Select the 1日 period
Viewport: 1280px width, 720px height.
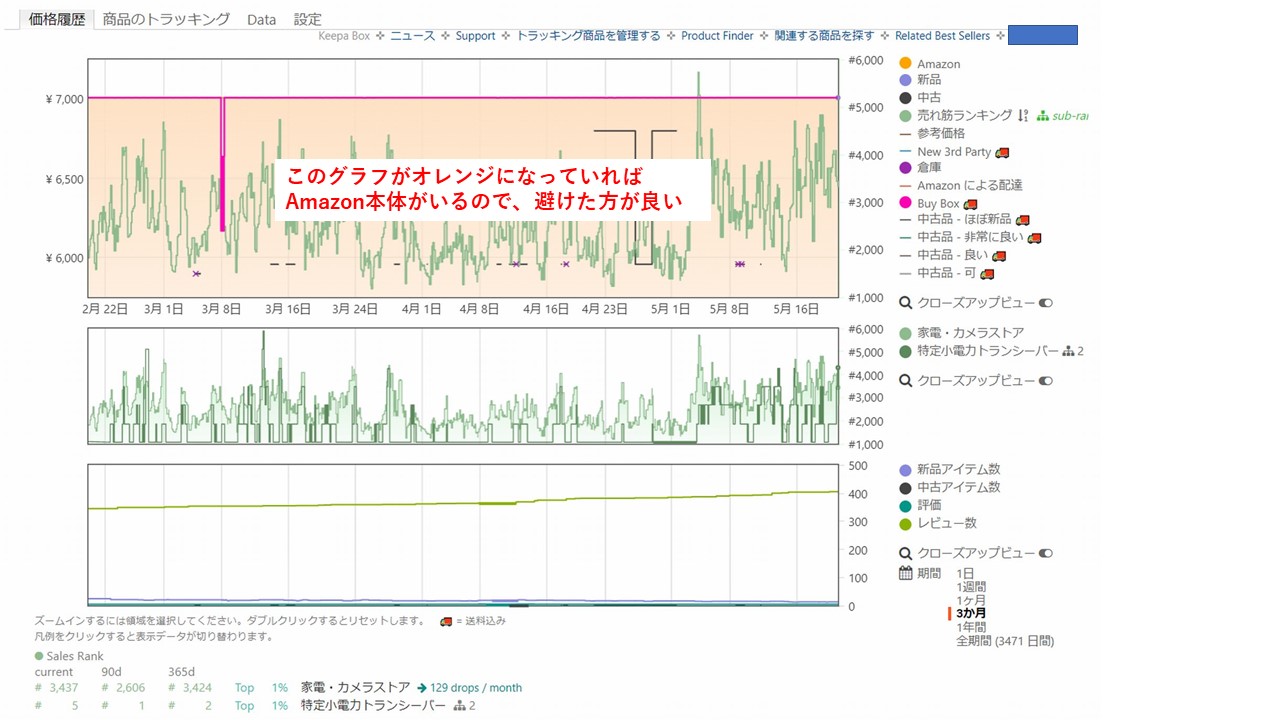pyautogui.click(x=965, y=574)
